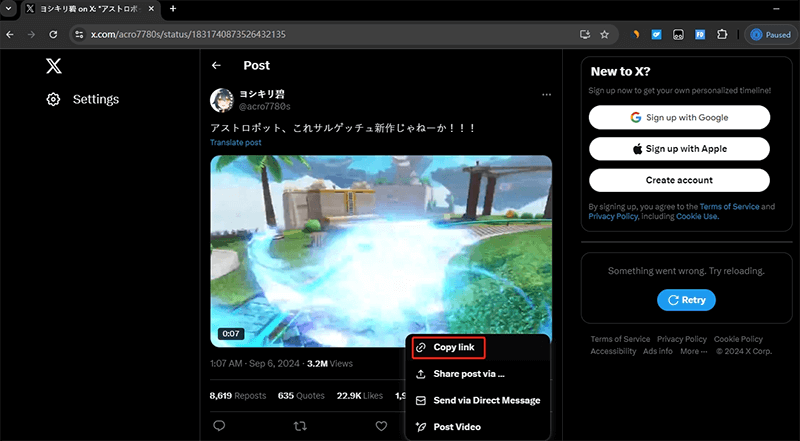Viewport: 800px width, 441px height.
Task: Click the 1:07 AM Sep 6, 2024 timestamp
Action: [x=255, y=364]
